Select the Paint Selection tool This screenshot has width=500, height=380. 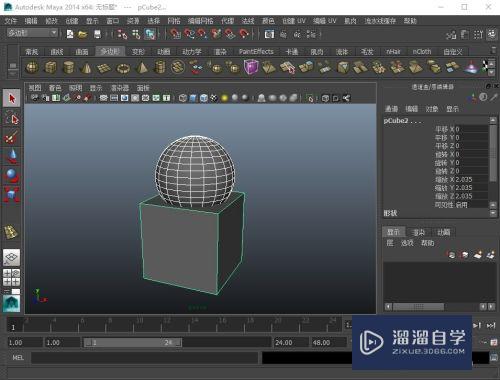12,137
